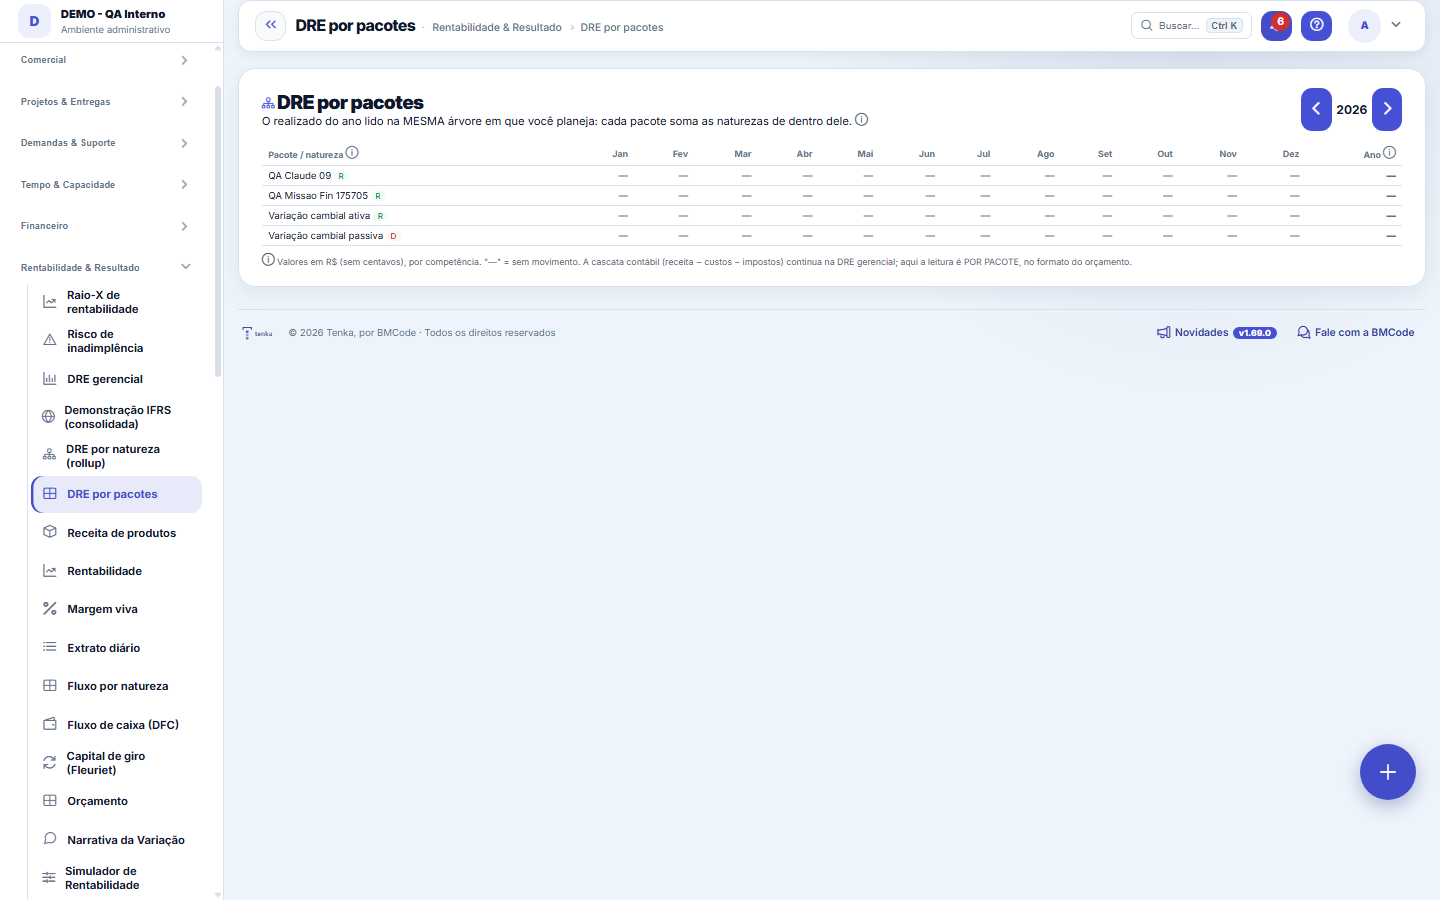Click the info icon next to Pacote / natureza
Image resolution: width=1440 pixels, height=900 pixels.
click(352, 153)
